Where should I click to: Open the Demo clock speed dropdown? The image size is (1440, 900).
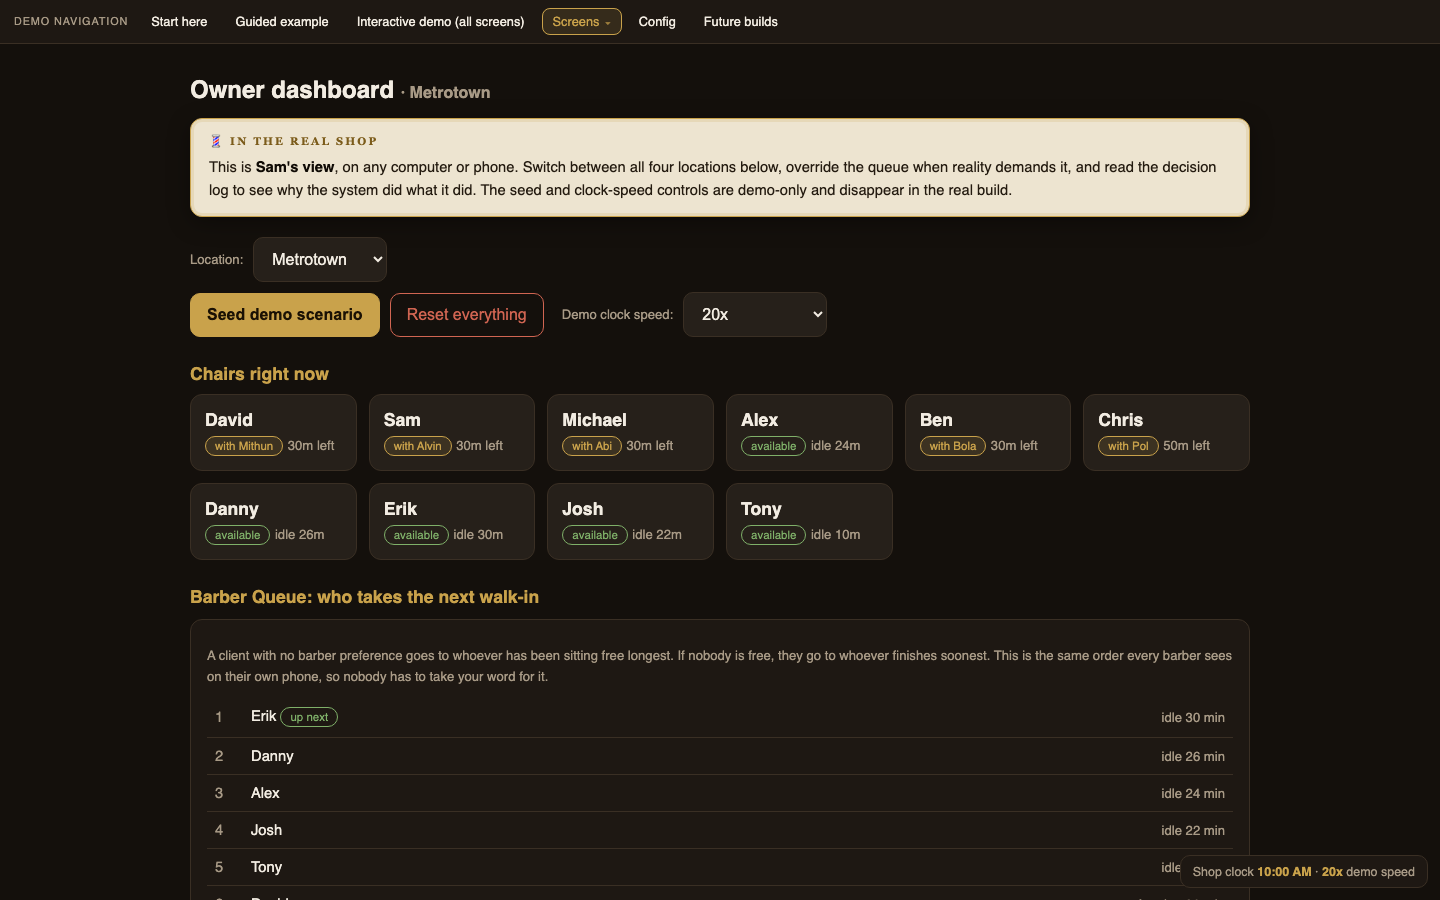(755, 314)
